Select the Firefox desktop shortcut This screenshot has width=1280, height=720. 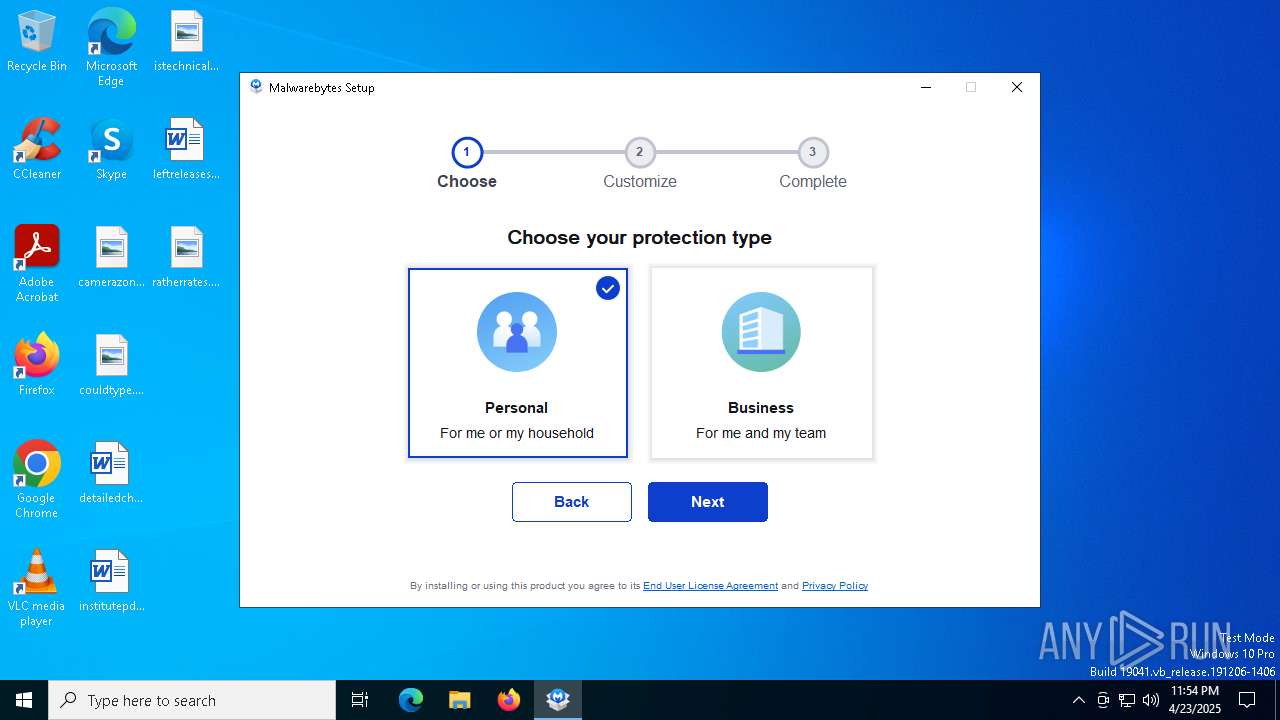click(37, 366)
